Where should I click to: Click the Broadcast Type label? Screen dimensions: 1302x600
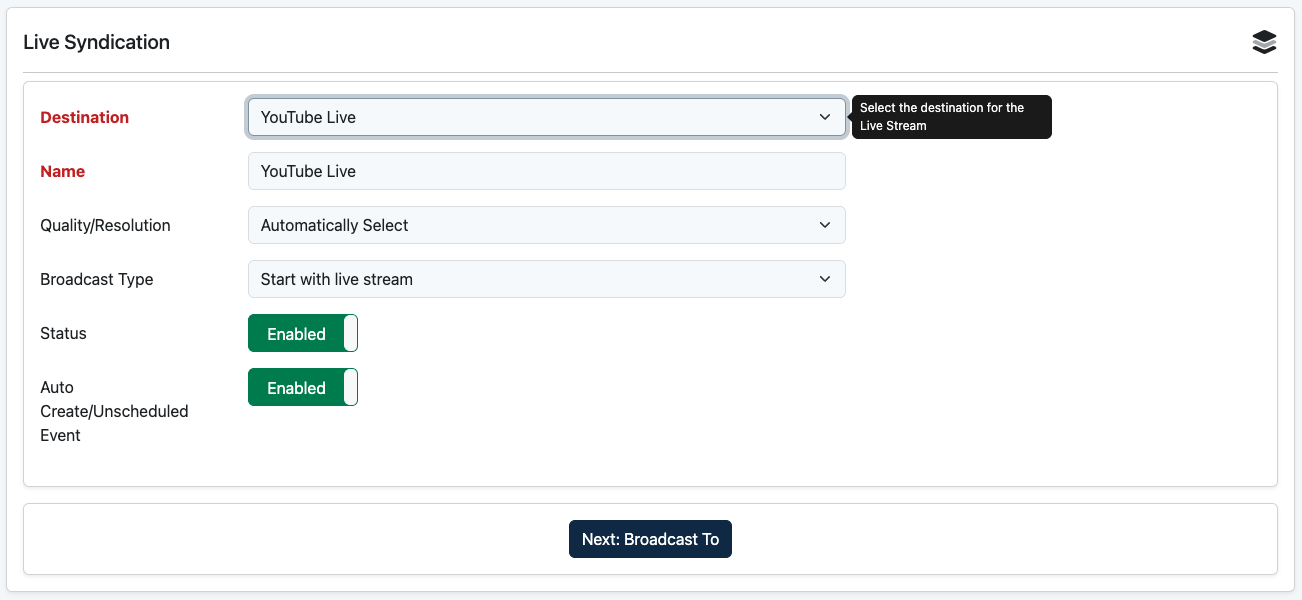[x=96, y=279]
